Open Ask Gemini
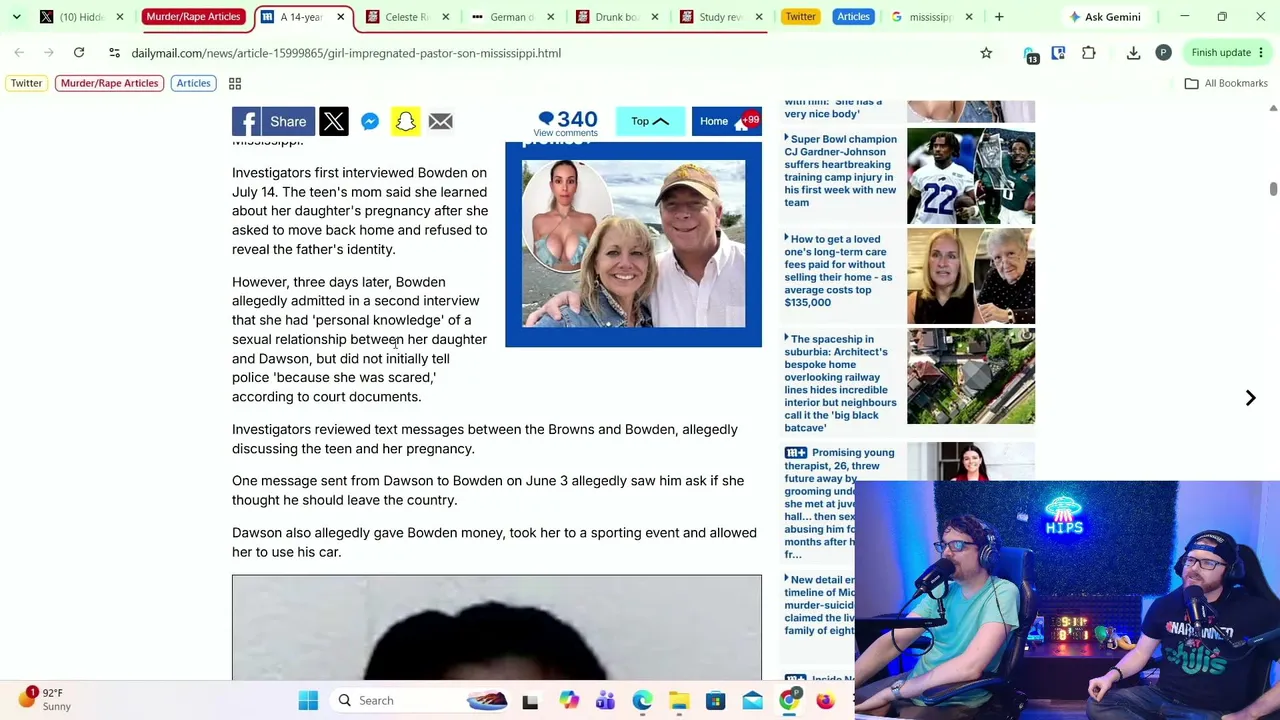Screen dimensions: 1280x720 coord(1104,17)
